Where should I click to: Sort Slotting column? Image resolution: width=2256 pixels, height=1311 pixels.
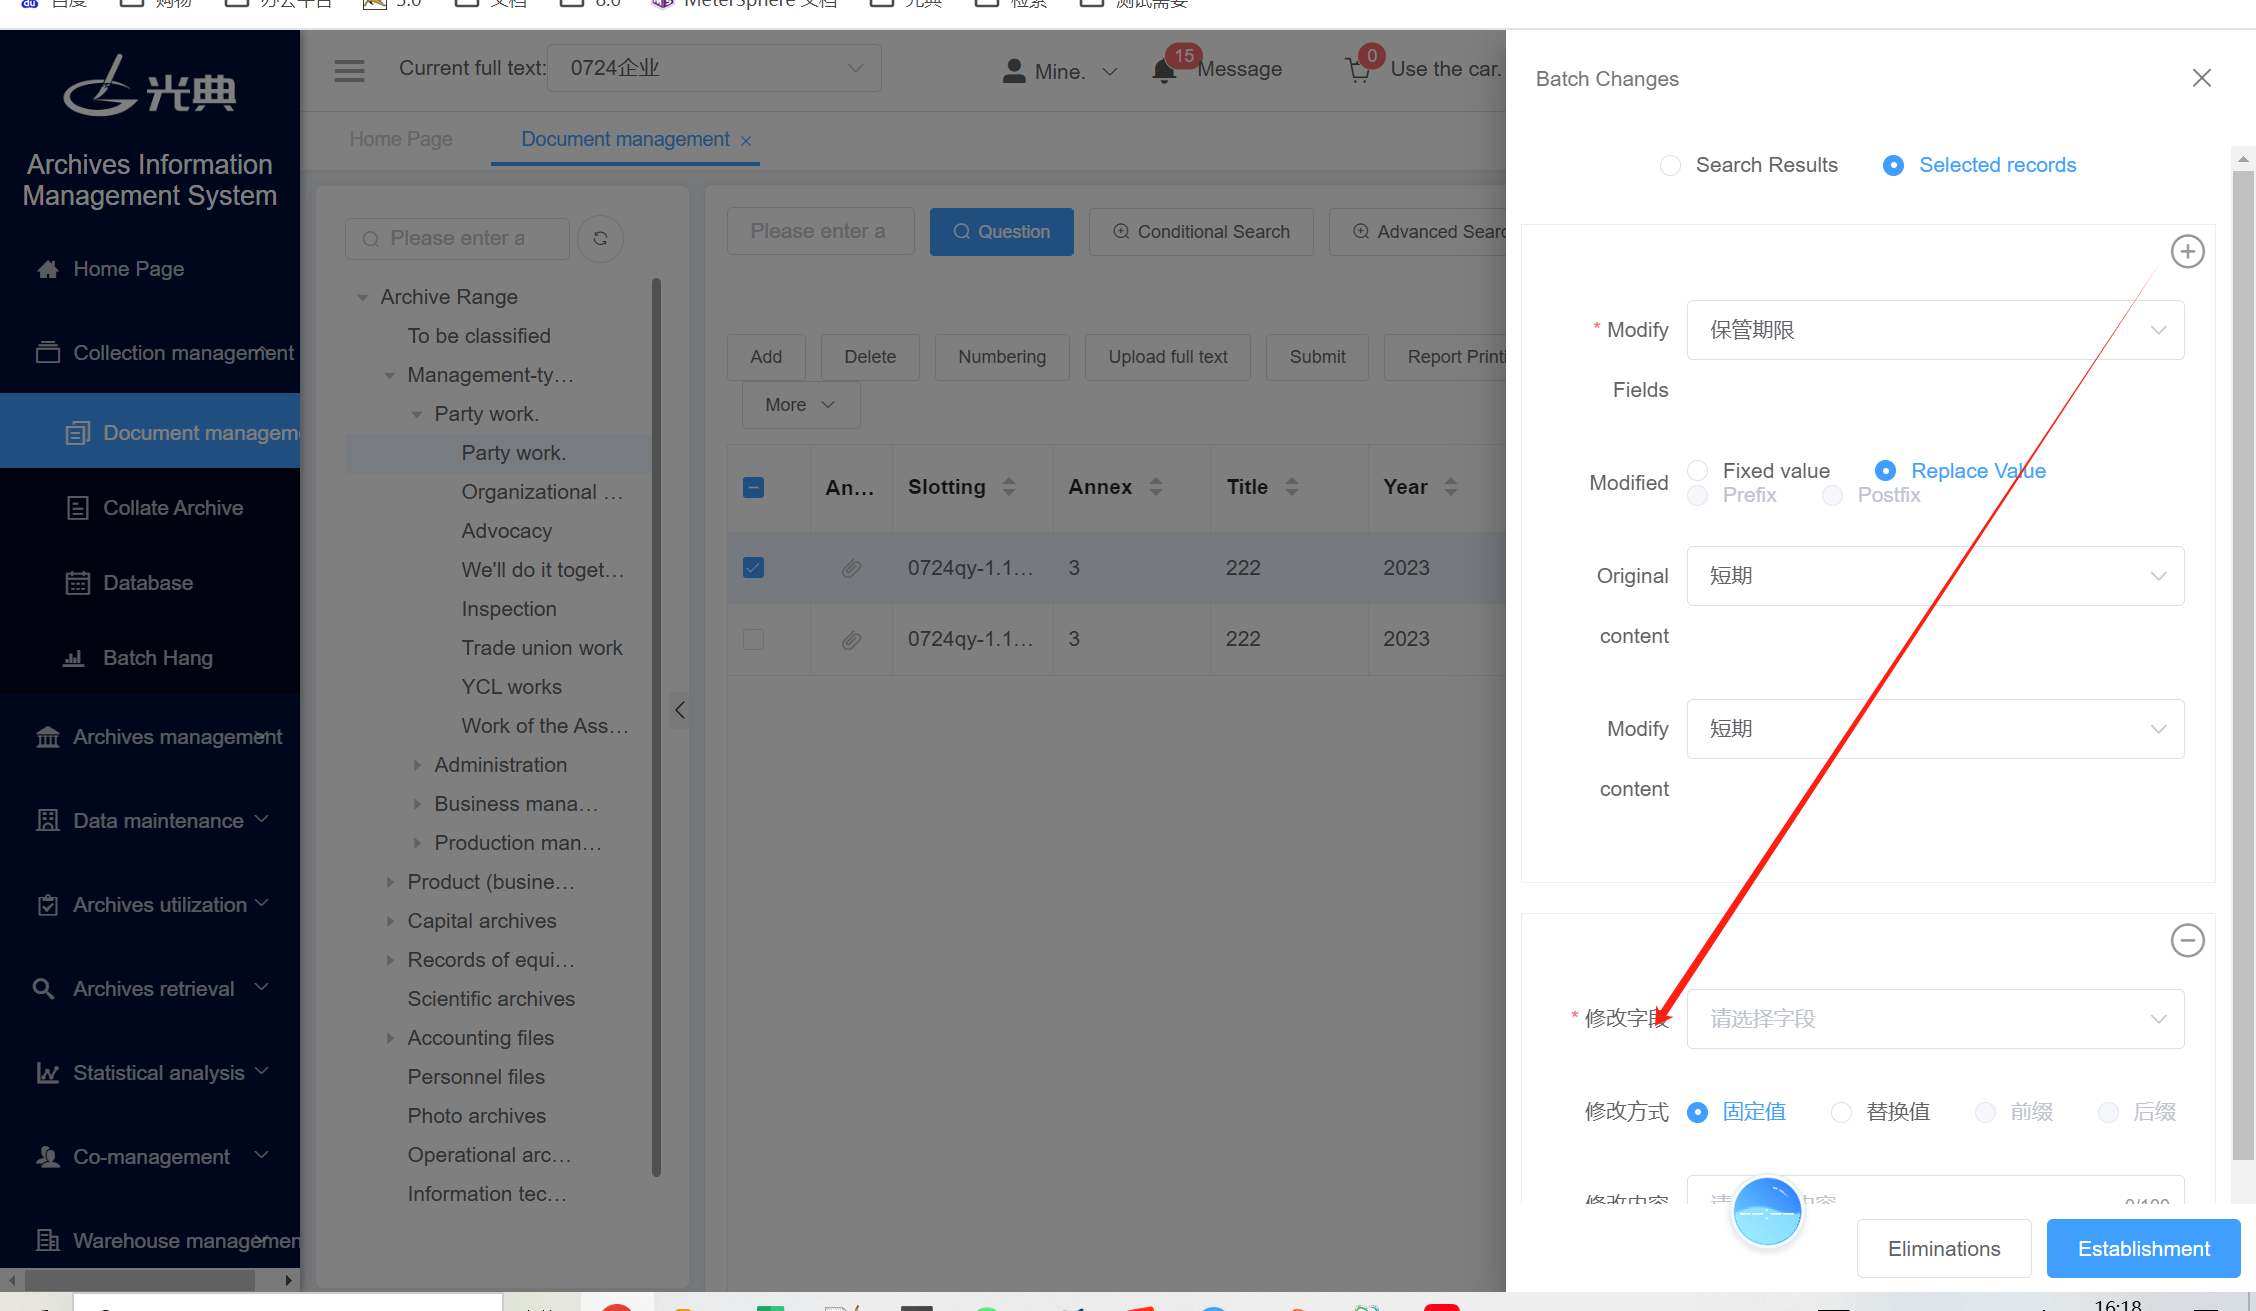pyautogui.click(x=1009, y=487)
